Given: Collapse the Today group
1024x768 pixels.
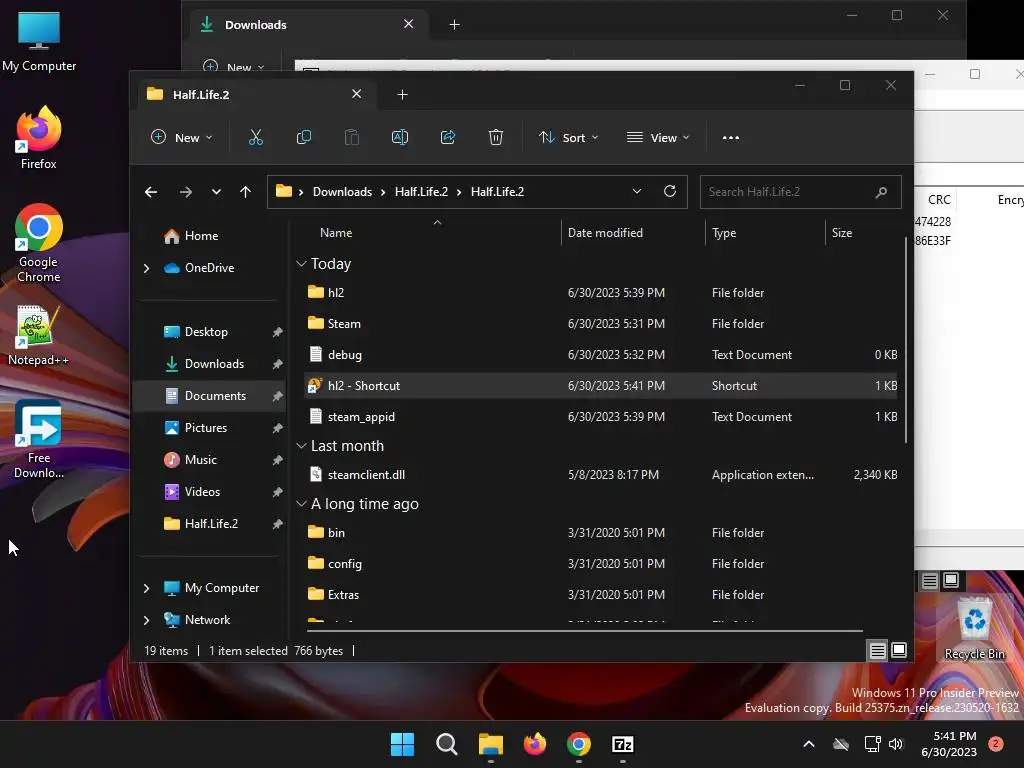Looking at the screenshot, I should [x=301, y=264].
